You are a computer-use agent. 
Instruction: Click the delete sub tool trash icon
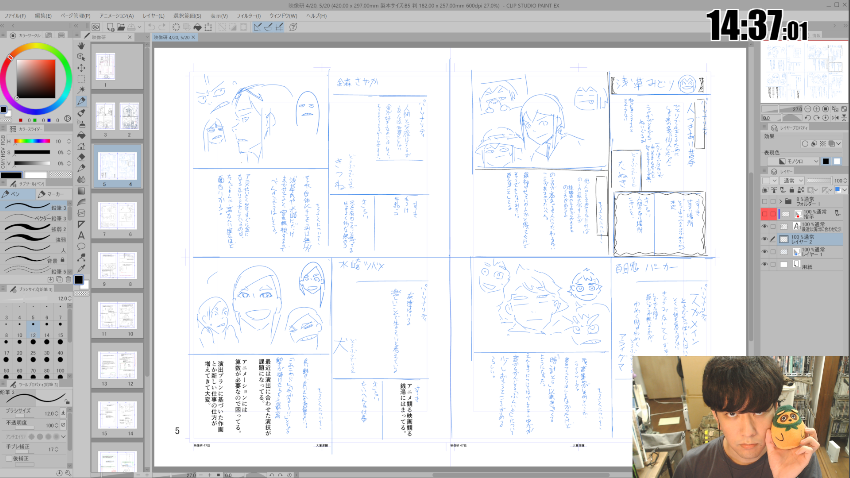point(68,280)
